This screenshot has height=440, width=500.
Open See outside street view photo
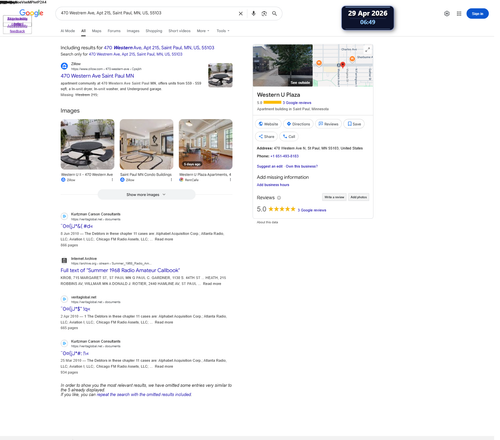(283, 66)
